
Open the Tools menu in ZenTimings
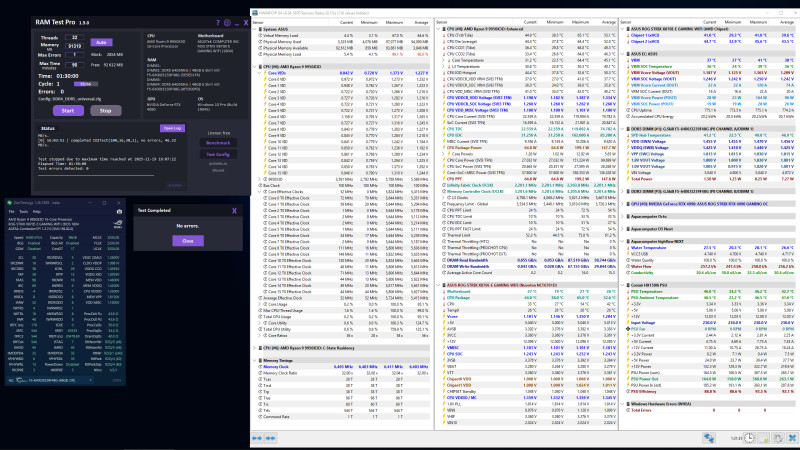coord(23,211)
